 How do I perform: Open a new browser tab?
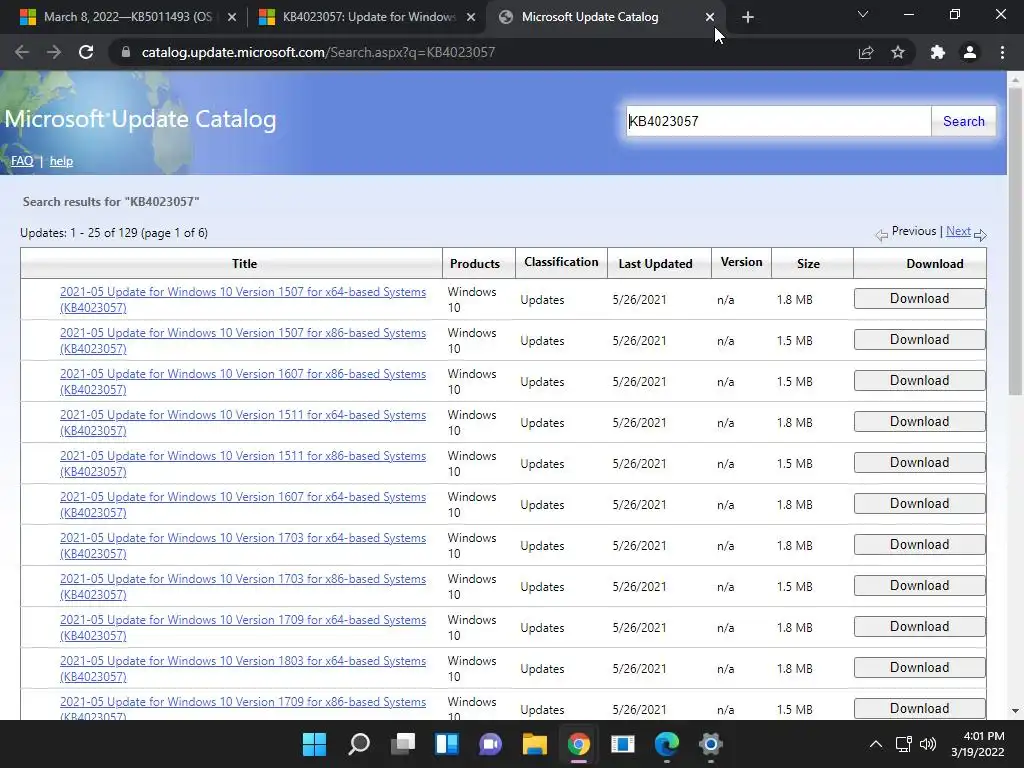(748, 17)
